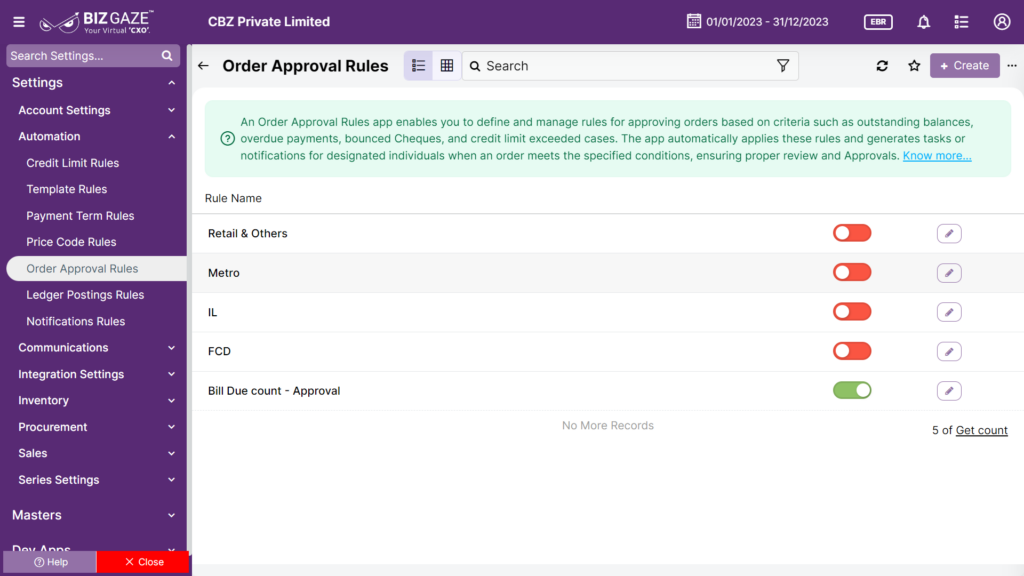1024x576 pixels.
Task: Expand Account Settings
Action: (x=172, y=110)
